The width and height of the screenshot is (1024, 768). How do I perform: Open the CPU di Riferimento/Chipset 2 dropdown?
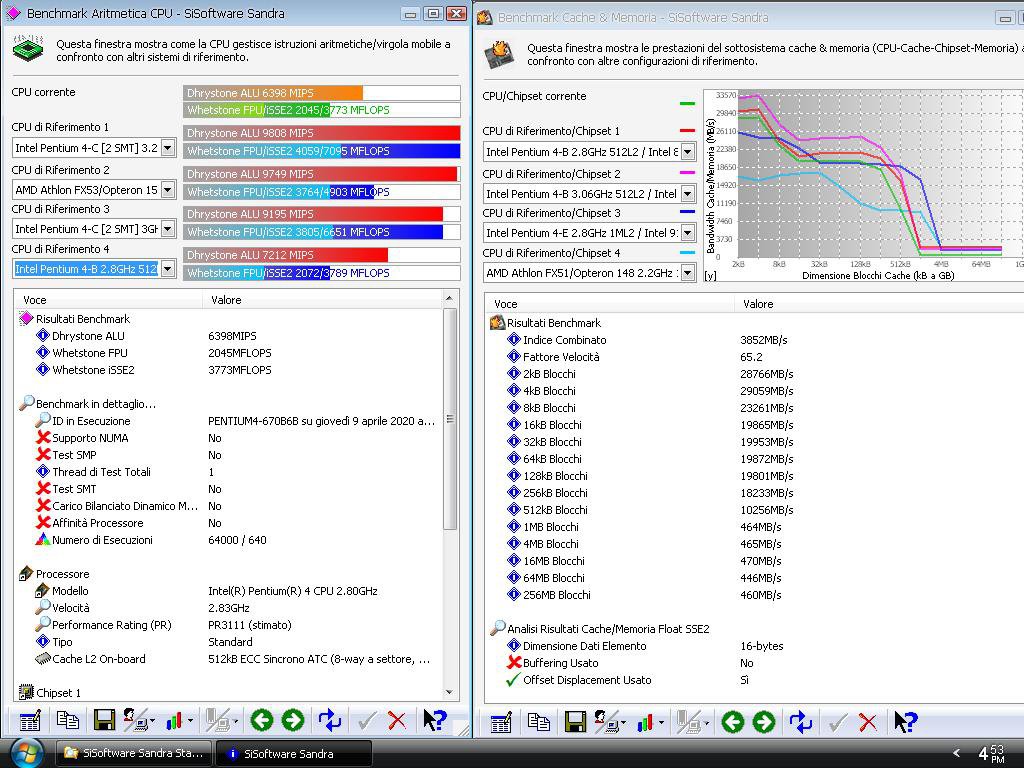point(688,194)
